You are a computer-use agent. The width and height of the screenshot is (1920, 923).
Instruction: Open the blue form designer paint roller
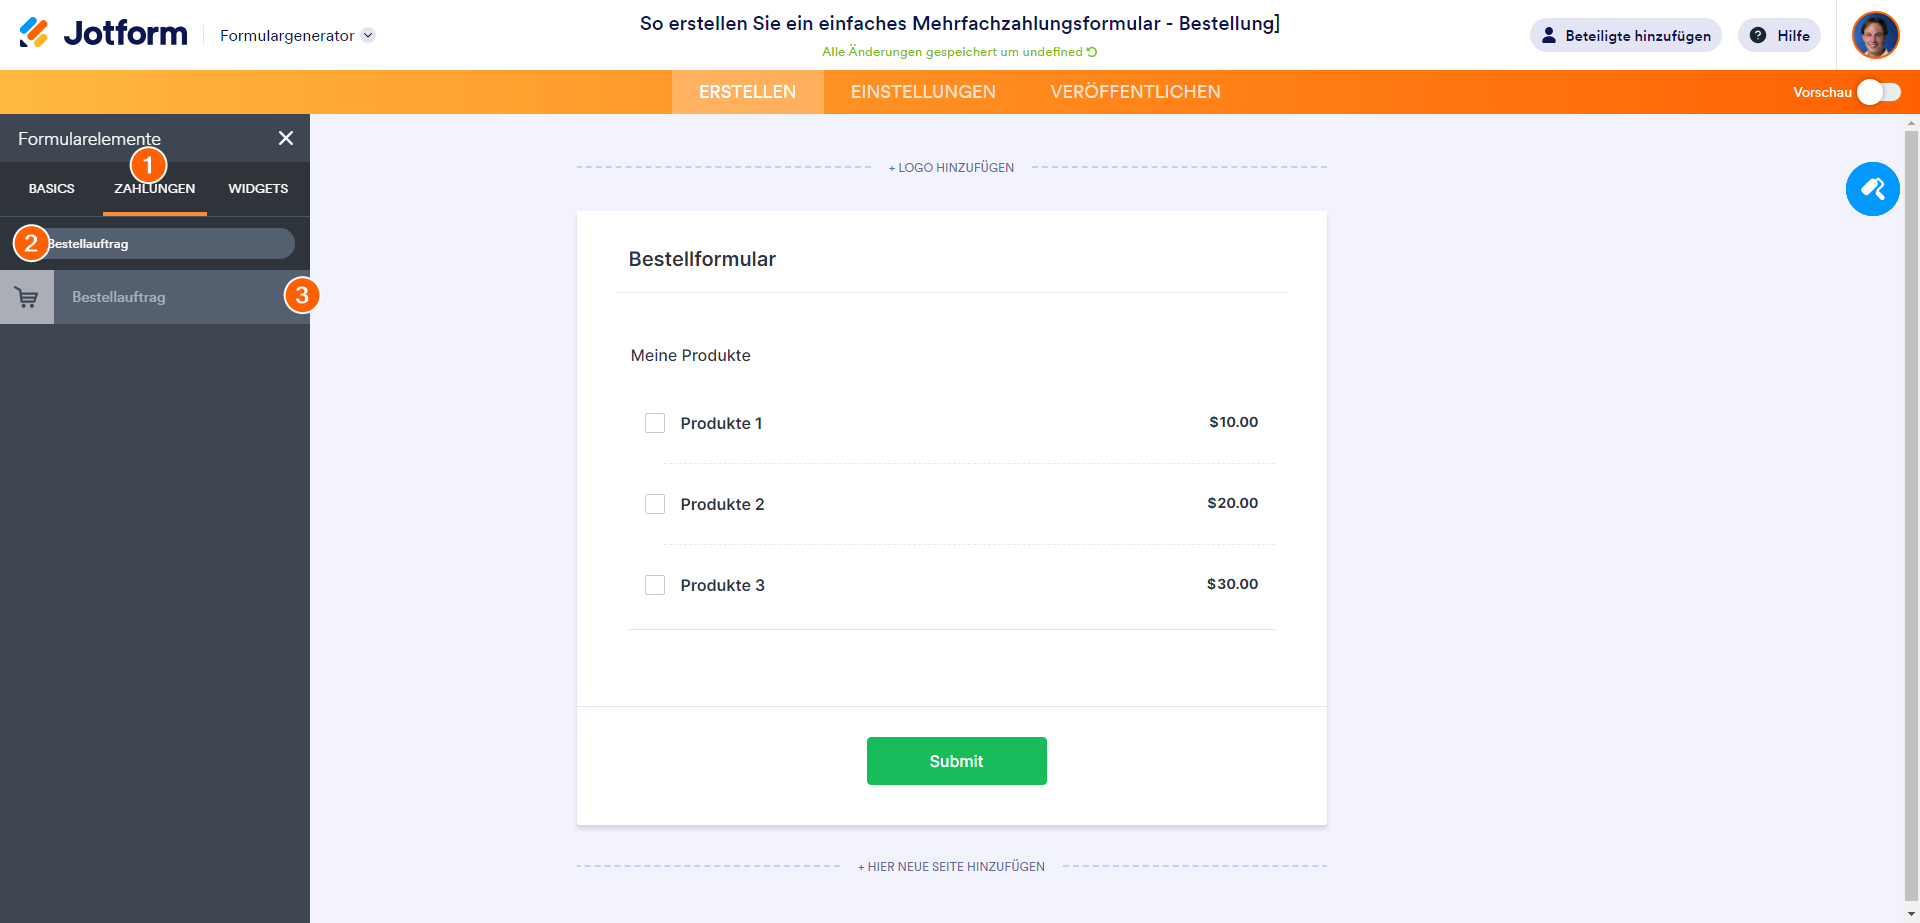point(1872,189)
